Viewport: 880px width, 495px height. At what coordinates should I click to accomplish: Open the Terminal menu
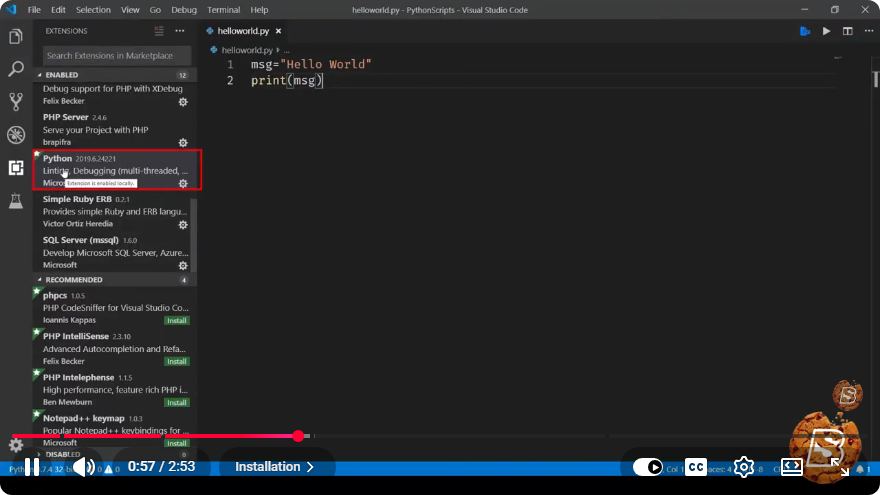(223, 10)
